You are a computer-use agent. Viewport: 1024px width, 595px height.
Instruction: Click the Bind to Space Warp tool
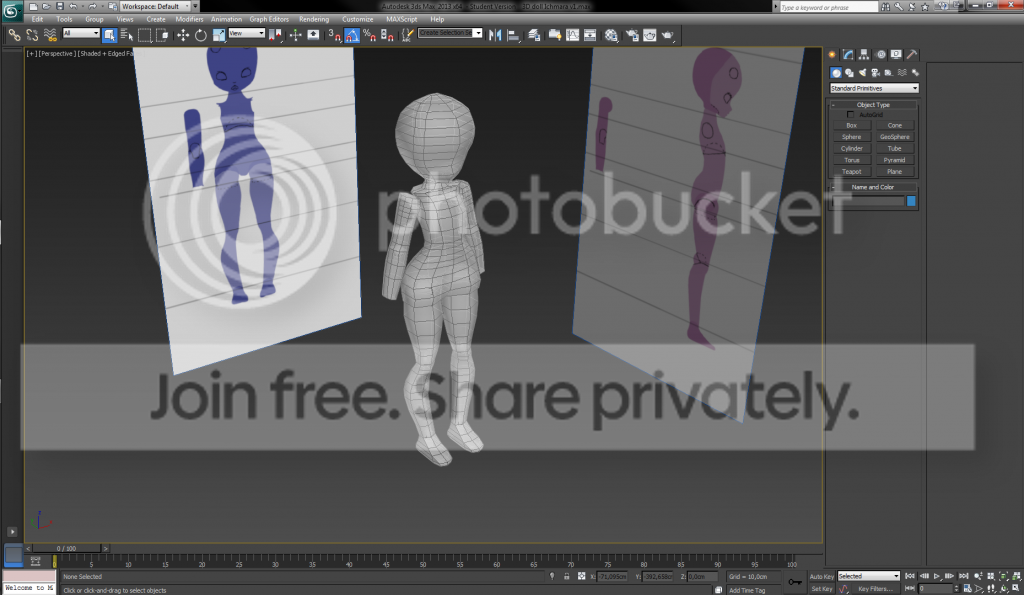coord(50,35)
